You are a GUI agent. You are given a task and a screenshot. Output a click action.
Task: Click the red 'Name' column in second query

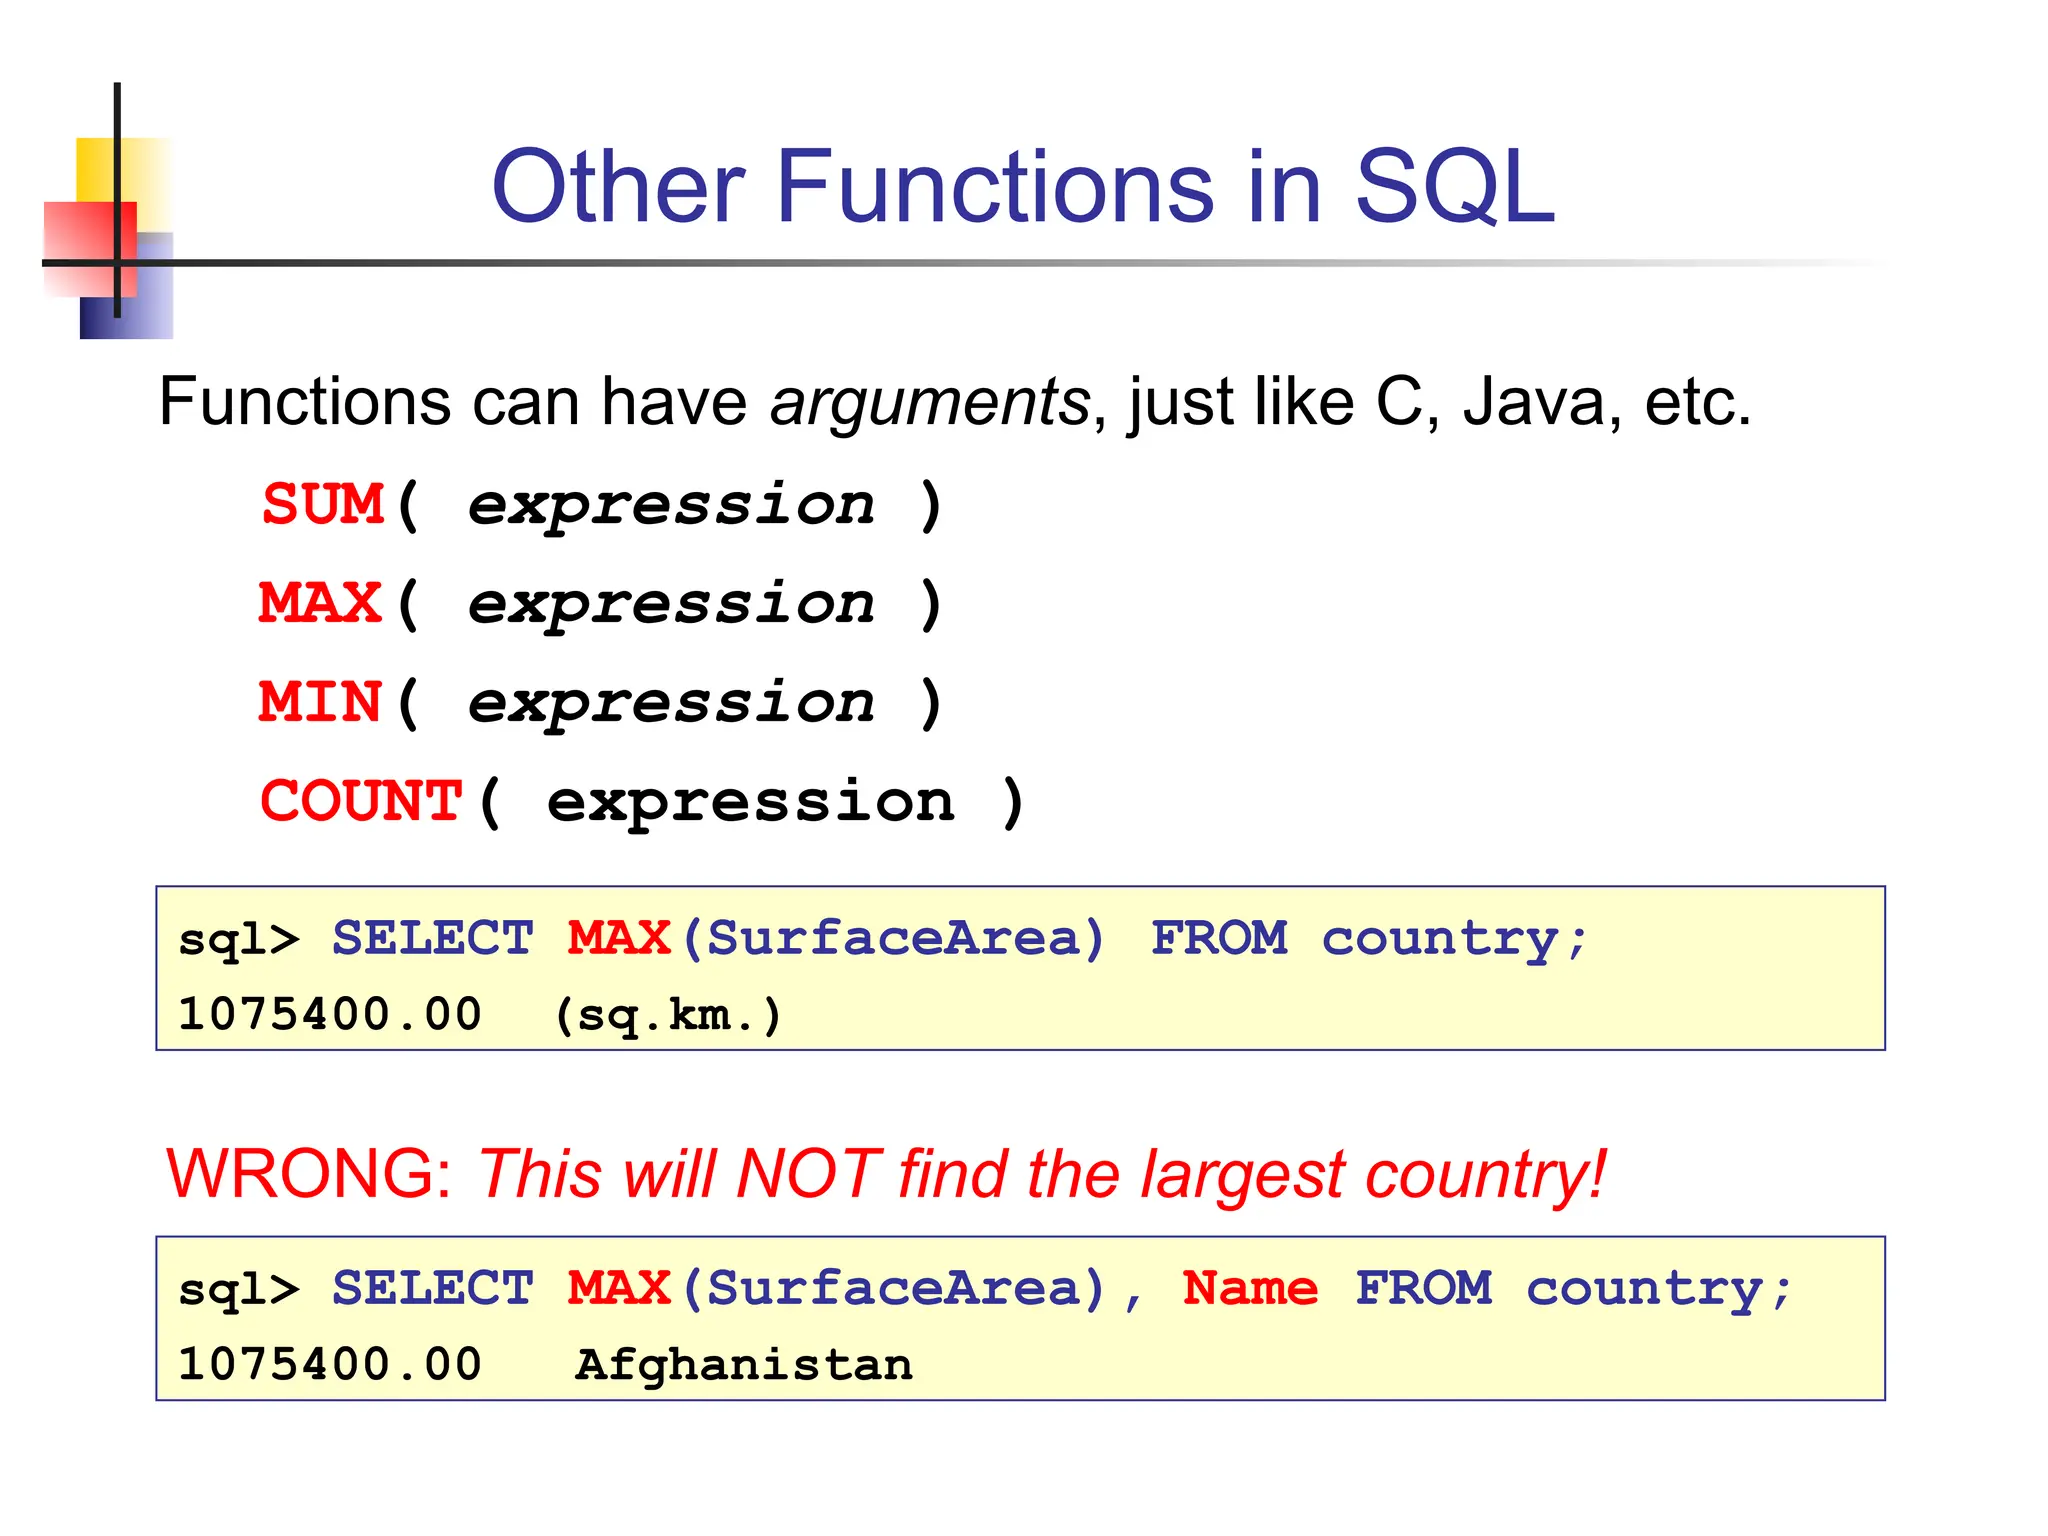point(1250,1288)
